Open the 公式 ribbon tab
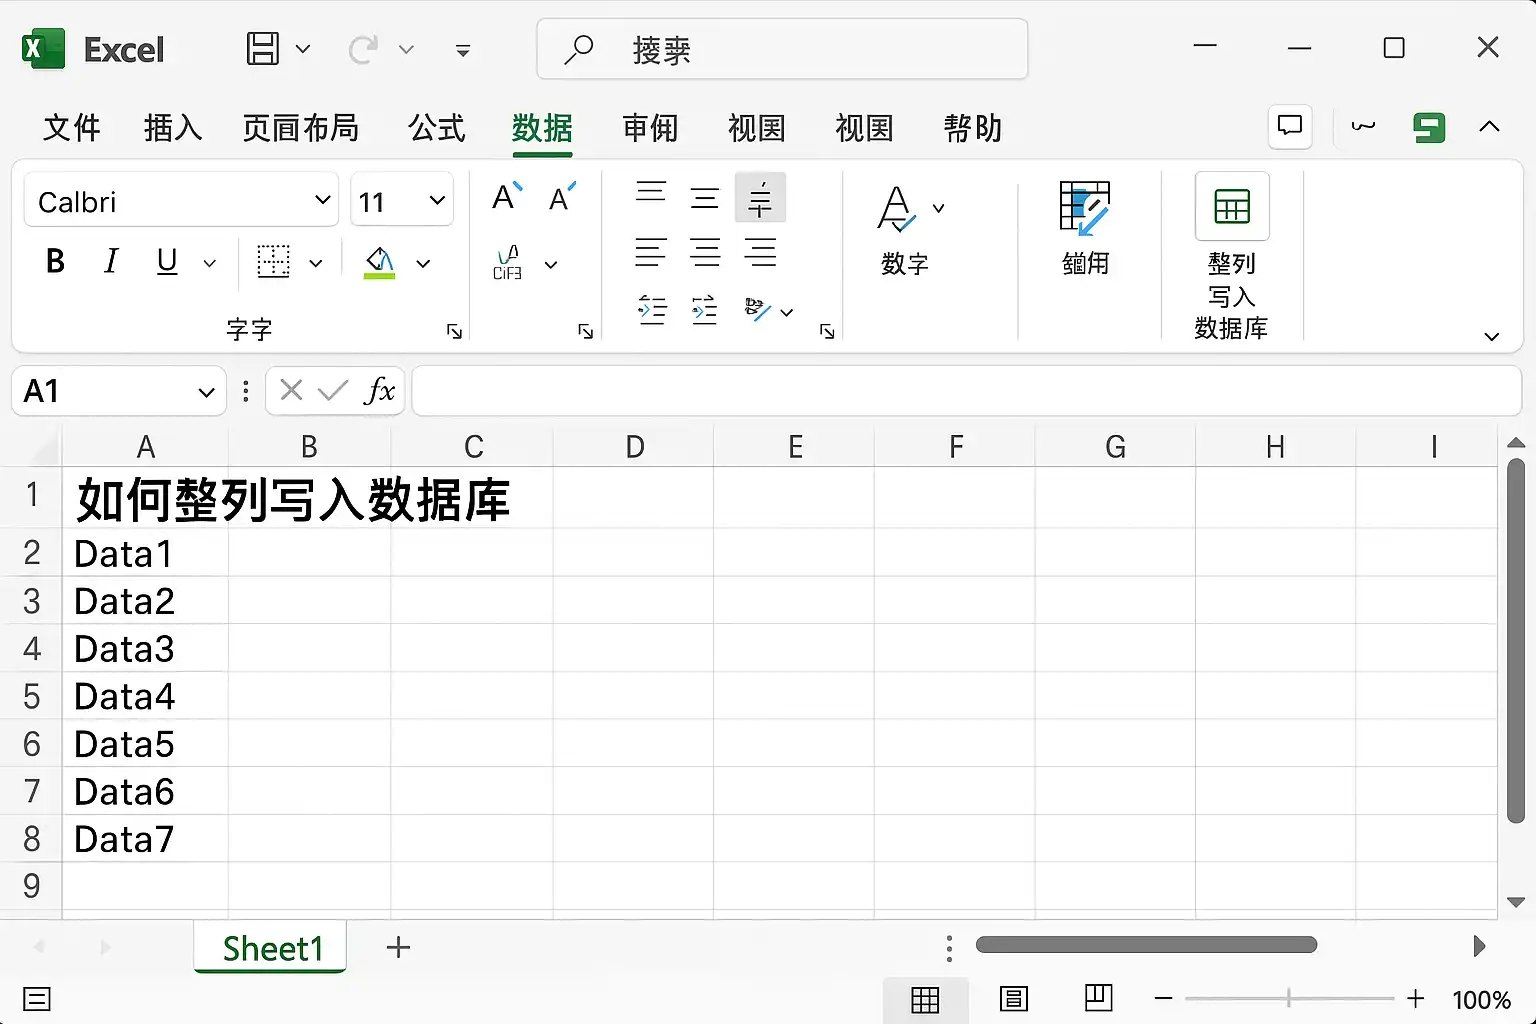 (x=437, y=128)
